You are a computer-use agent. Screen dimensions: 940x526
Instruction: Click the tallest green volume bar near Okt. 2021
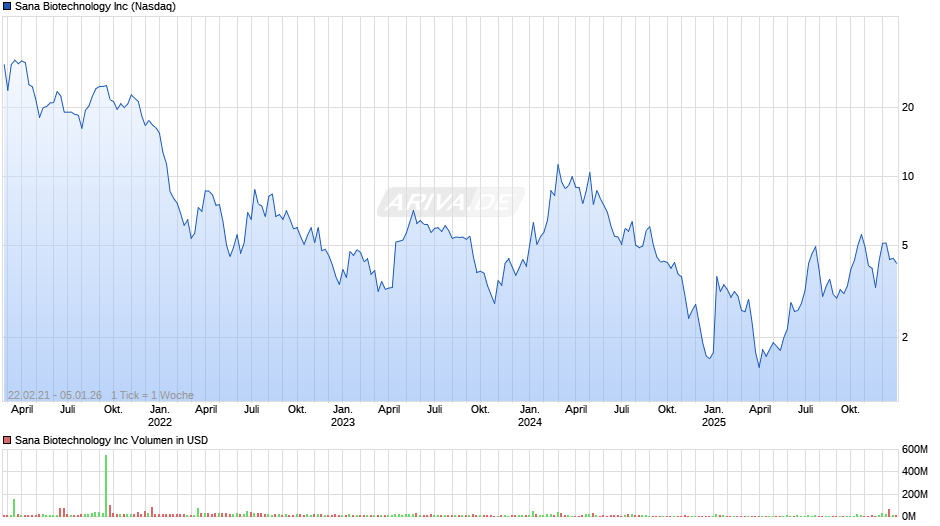pos(106,485)
